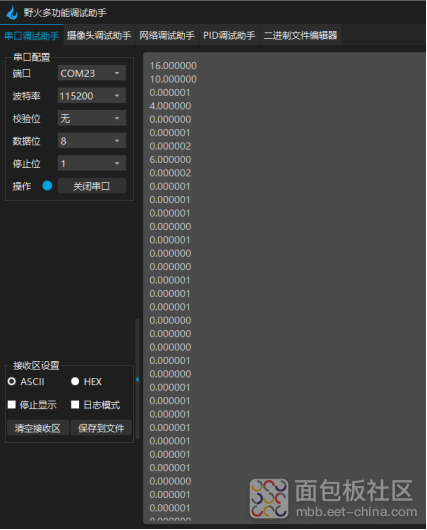The width and height of the screenshot is (427, 530).
Task: Switch to the 网络调试助手 tab
Action: [x=167, y=35]
